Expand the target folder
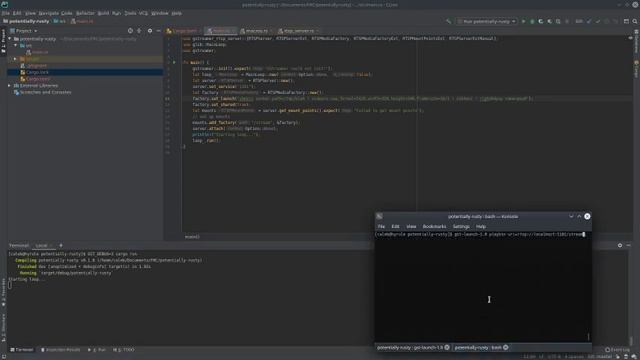Image resolution: width=640 pixels, height=360 pixels. point(16,59)
